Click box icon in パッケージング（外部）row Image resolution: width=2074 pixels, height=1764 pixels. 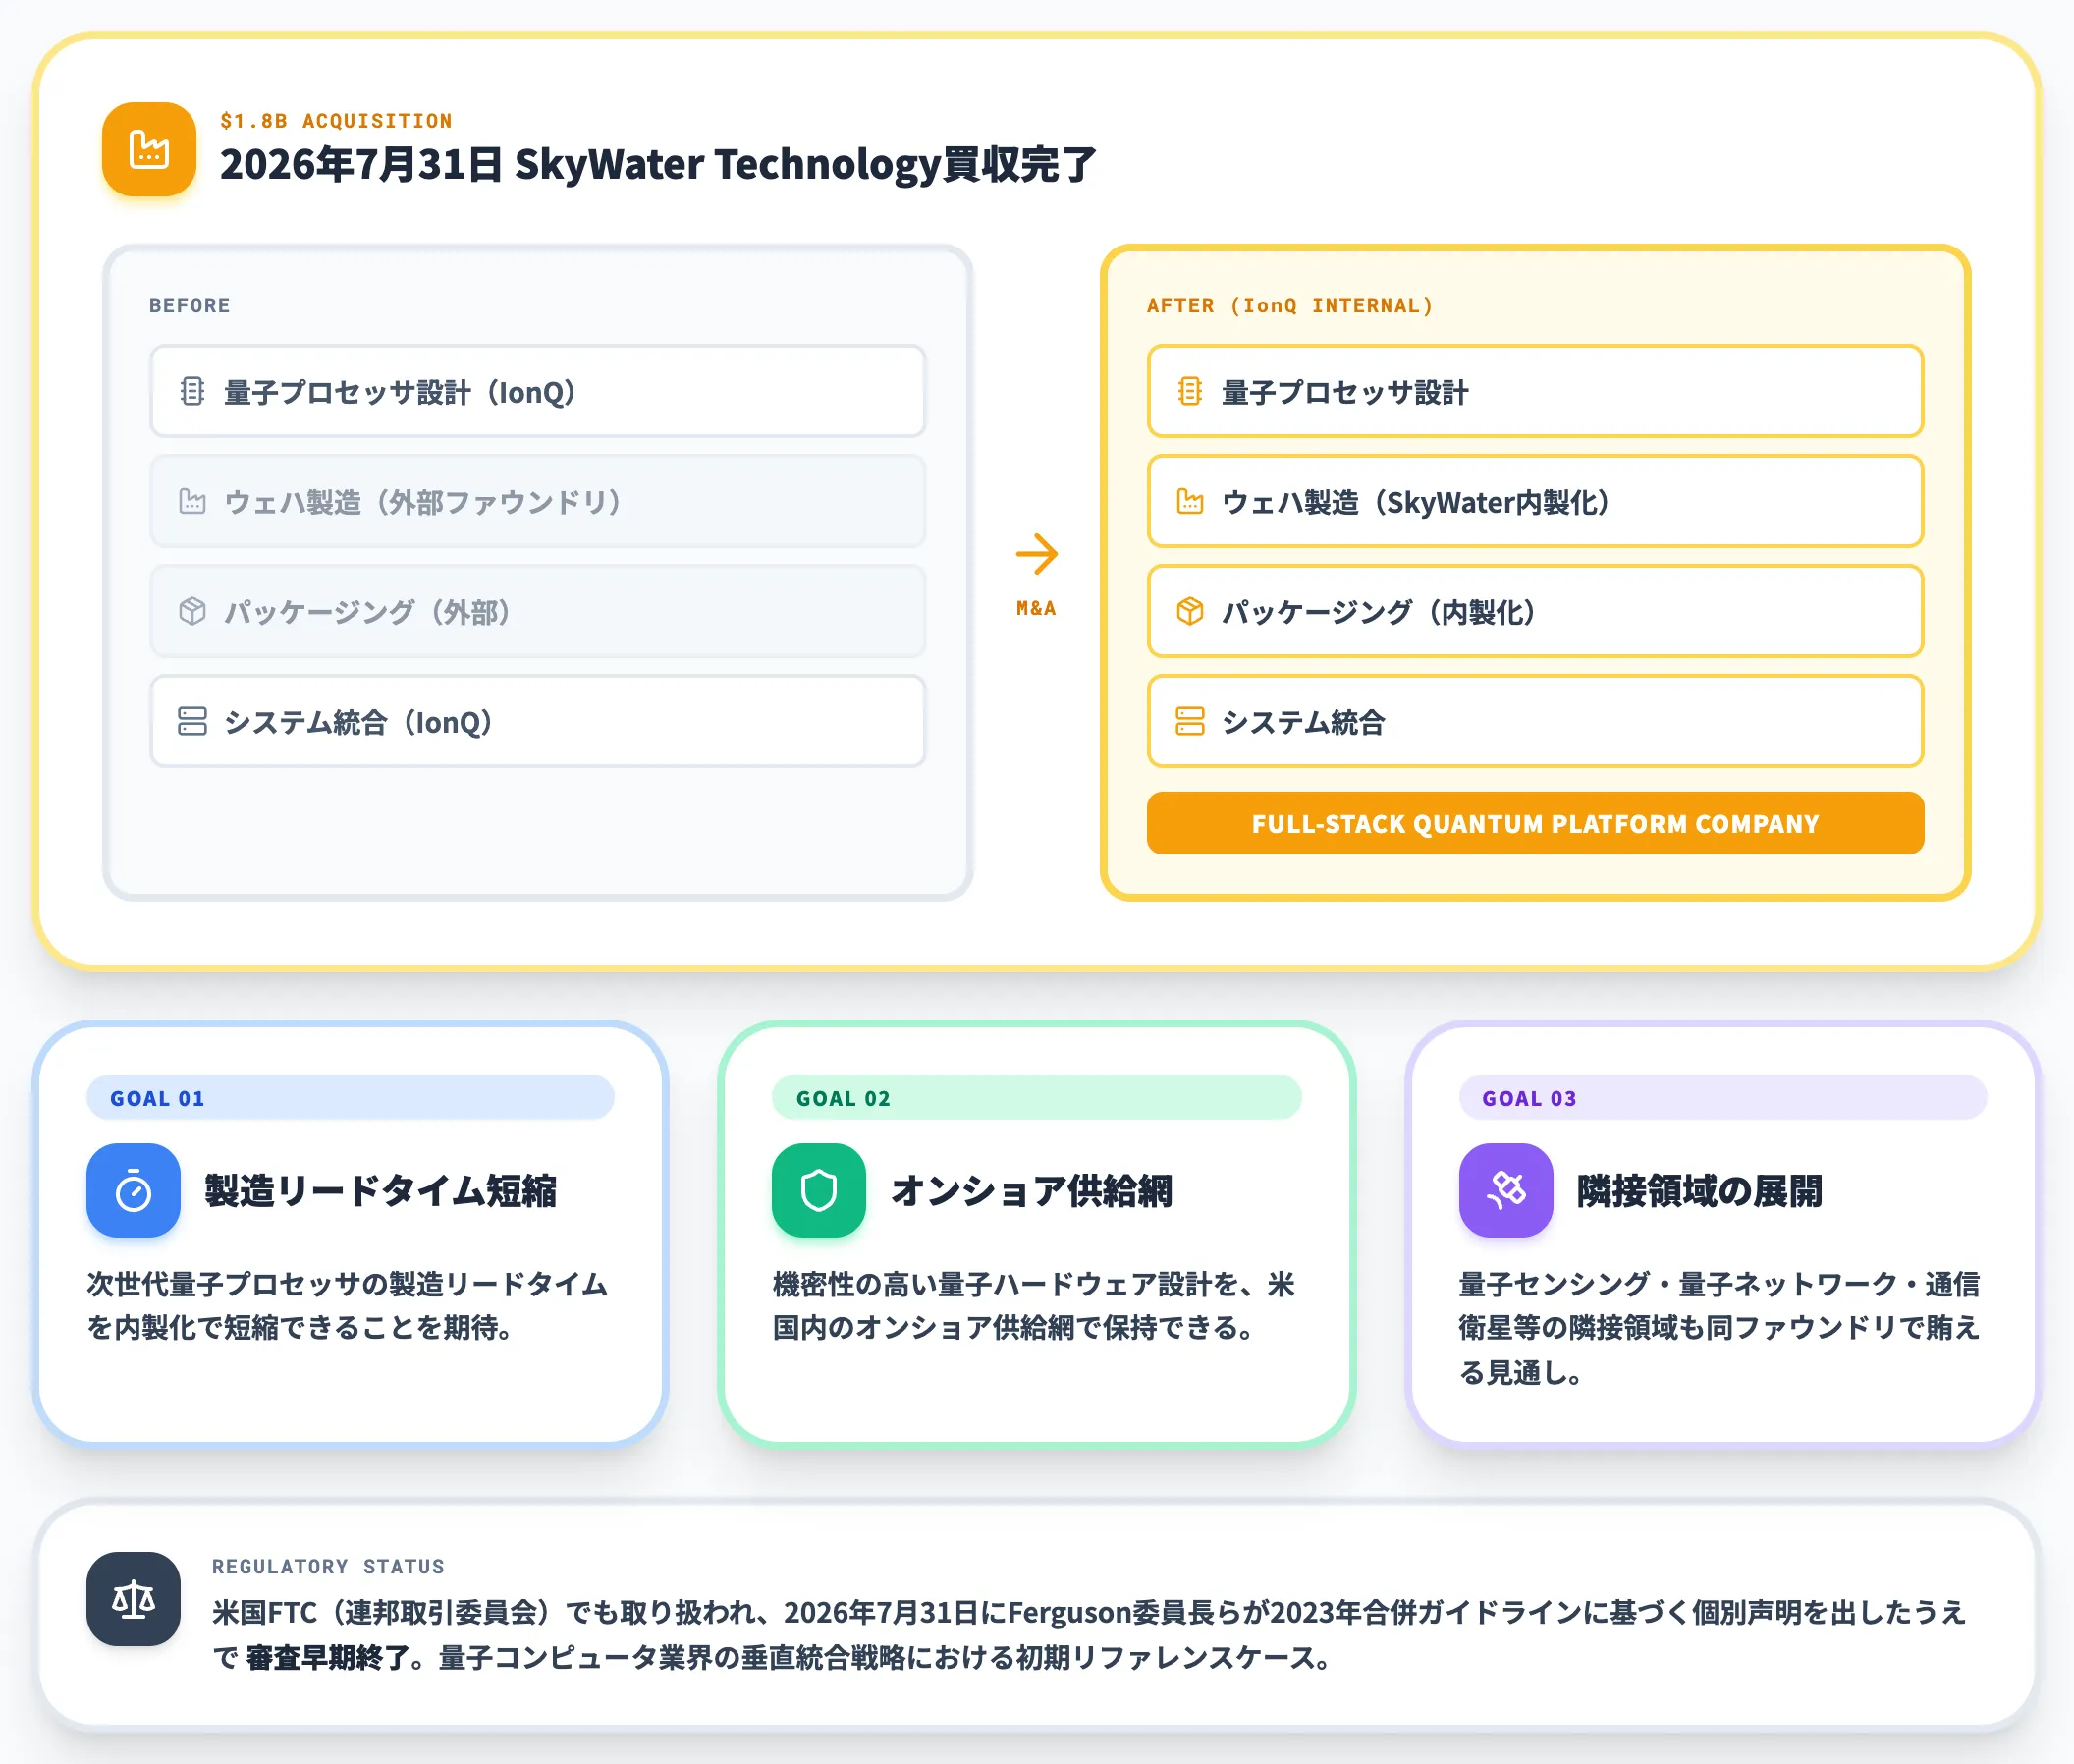pos(192,612)
